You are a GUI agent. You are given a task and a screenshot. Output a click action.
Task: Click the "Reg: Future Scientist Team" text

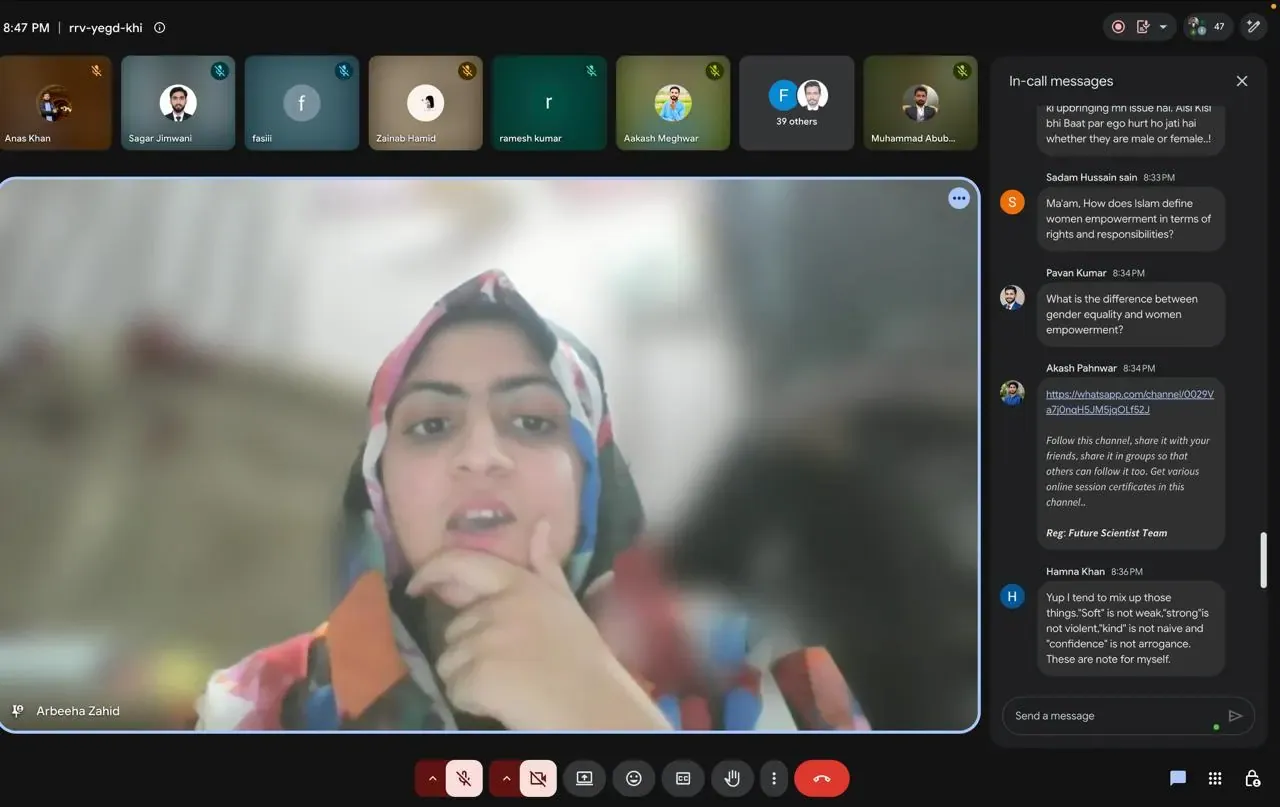1107,533
